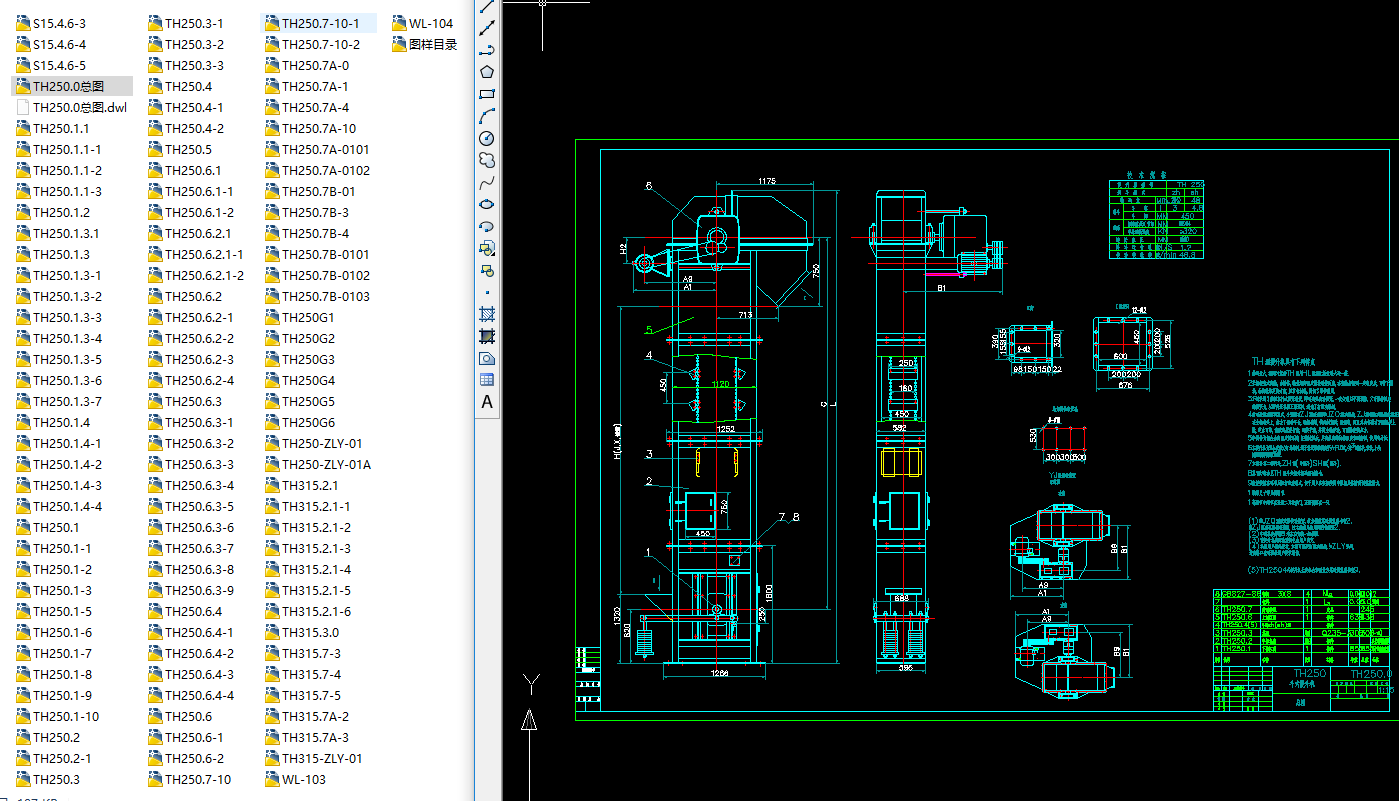Select the Polygon tool
This screenshot has height=801, width=1399.
click(x=487, y=72)
